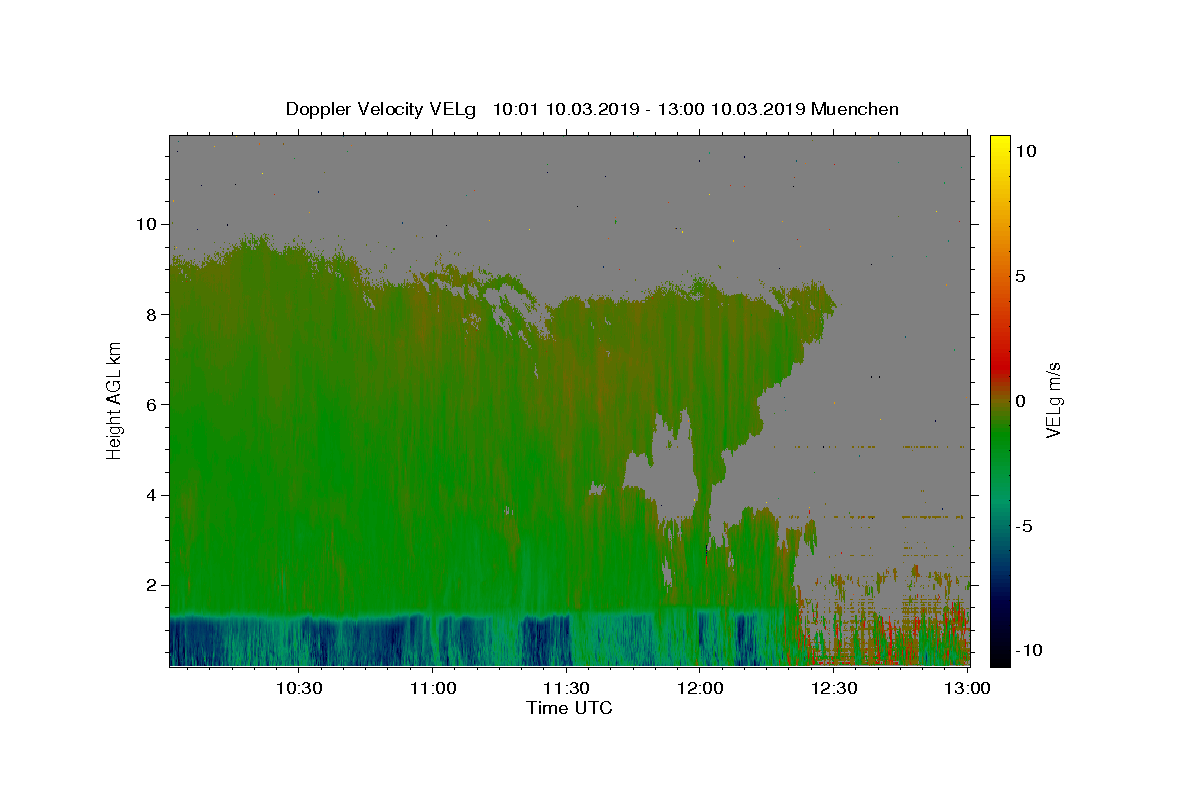Click the start time '10:01 10.03.2019' in title
Image resolution: width=1200 pixels, height=800 pixels.
coord(564,109)
